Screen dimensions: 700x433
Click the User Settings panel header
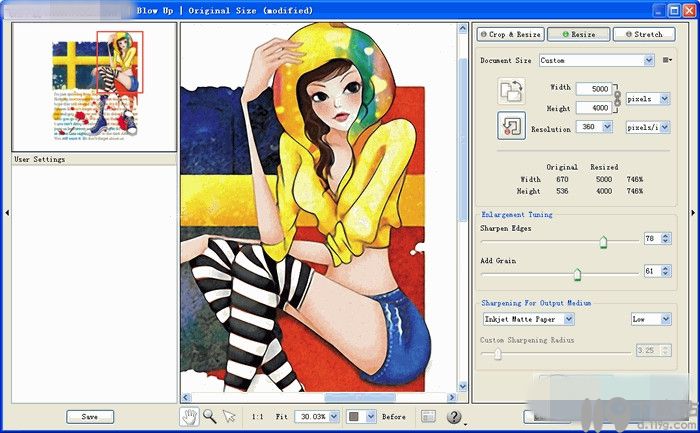click(94, 159)
